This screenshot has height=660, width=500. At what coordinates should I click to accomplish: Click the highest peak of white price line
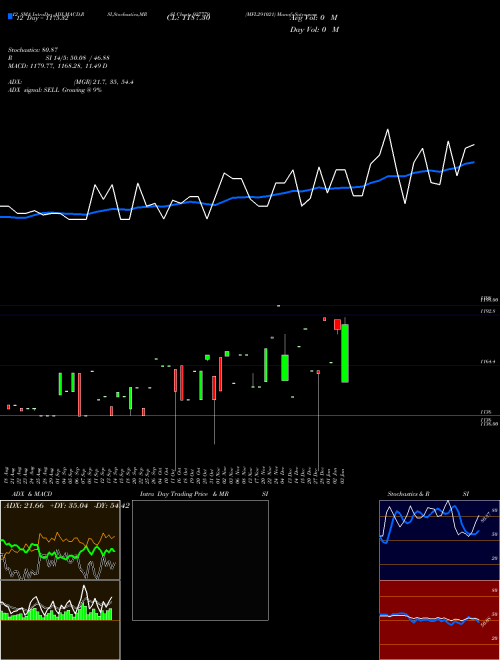point(388,130)
